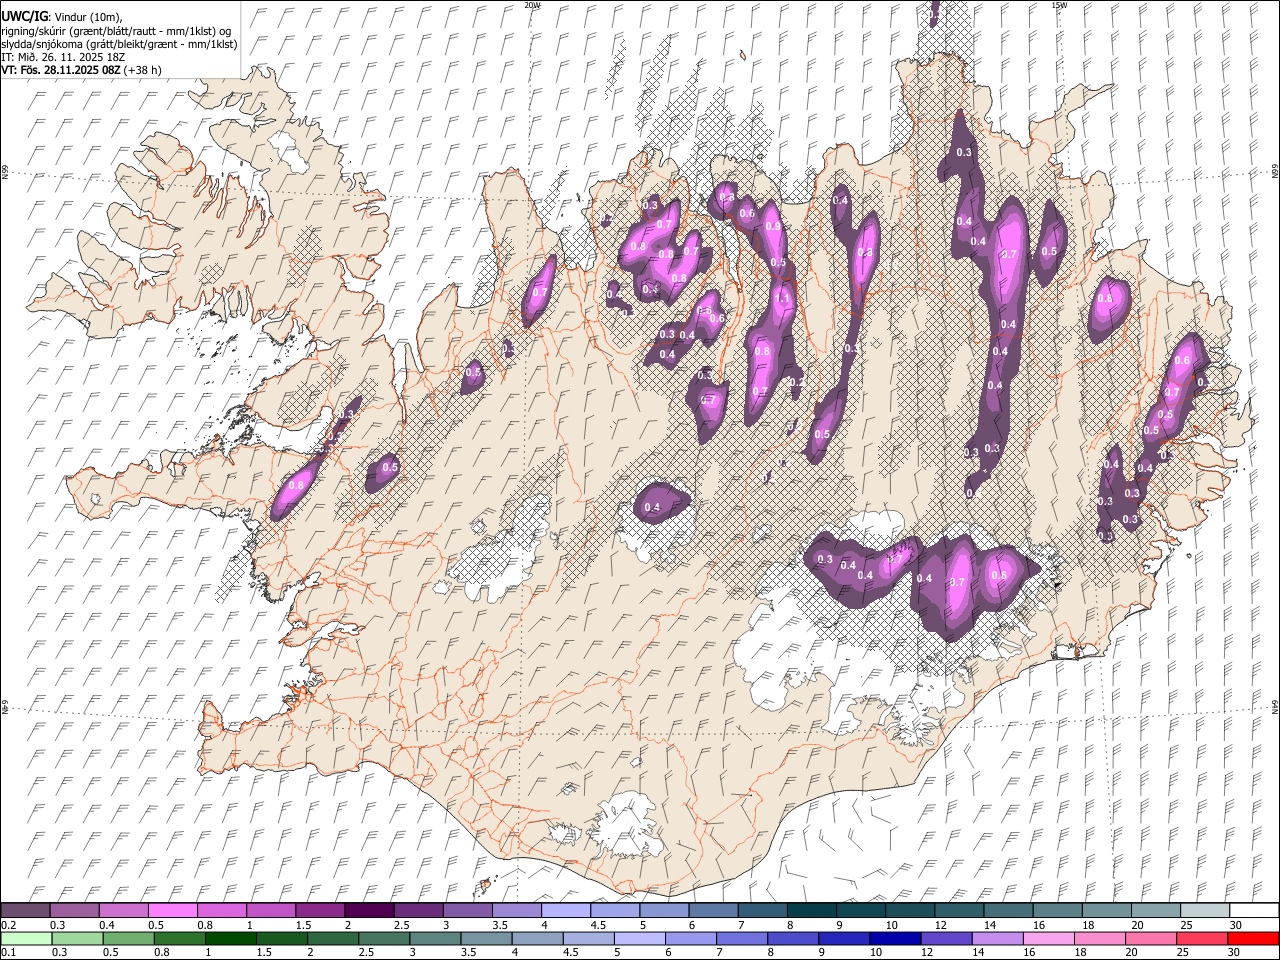The image size is (1280, 960).
Task: Click the '15W' longitude label at top
Action: click(x=1059, y=5)
